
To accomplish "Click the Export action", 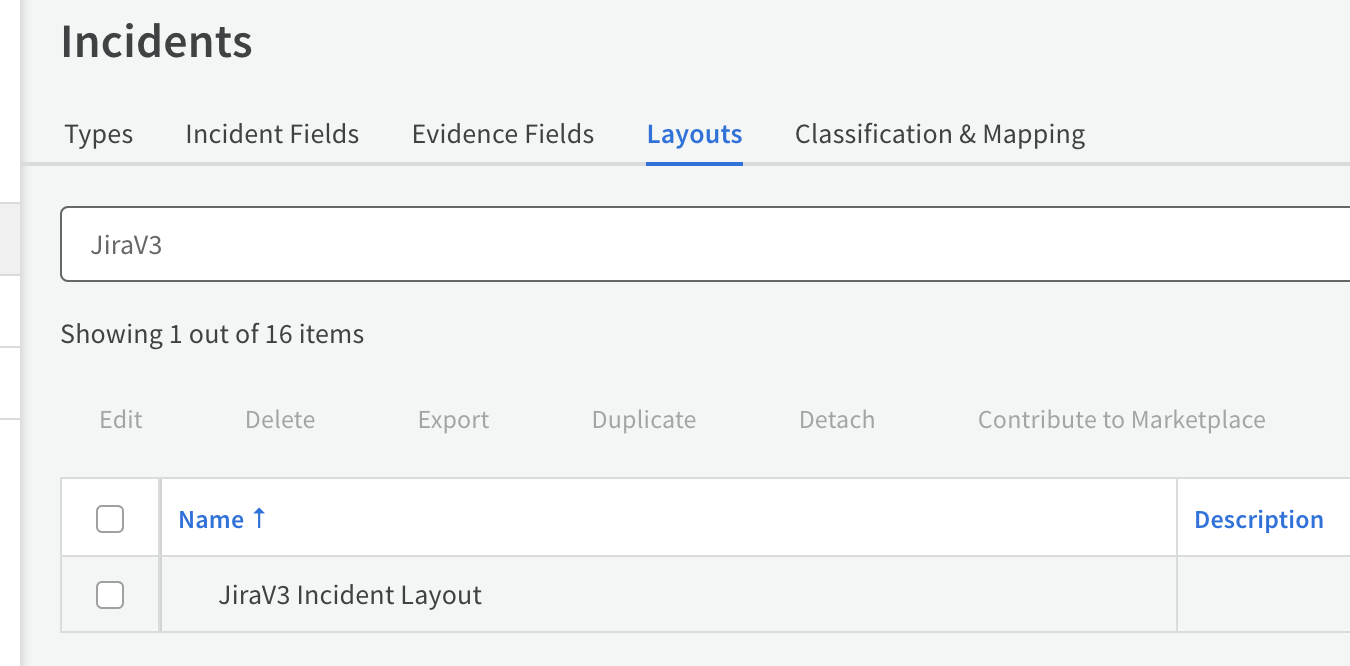I will pos(453,420).
